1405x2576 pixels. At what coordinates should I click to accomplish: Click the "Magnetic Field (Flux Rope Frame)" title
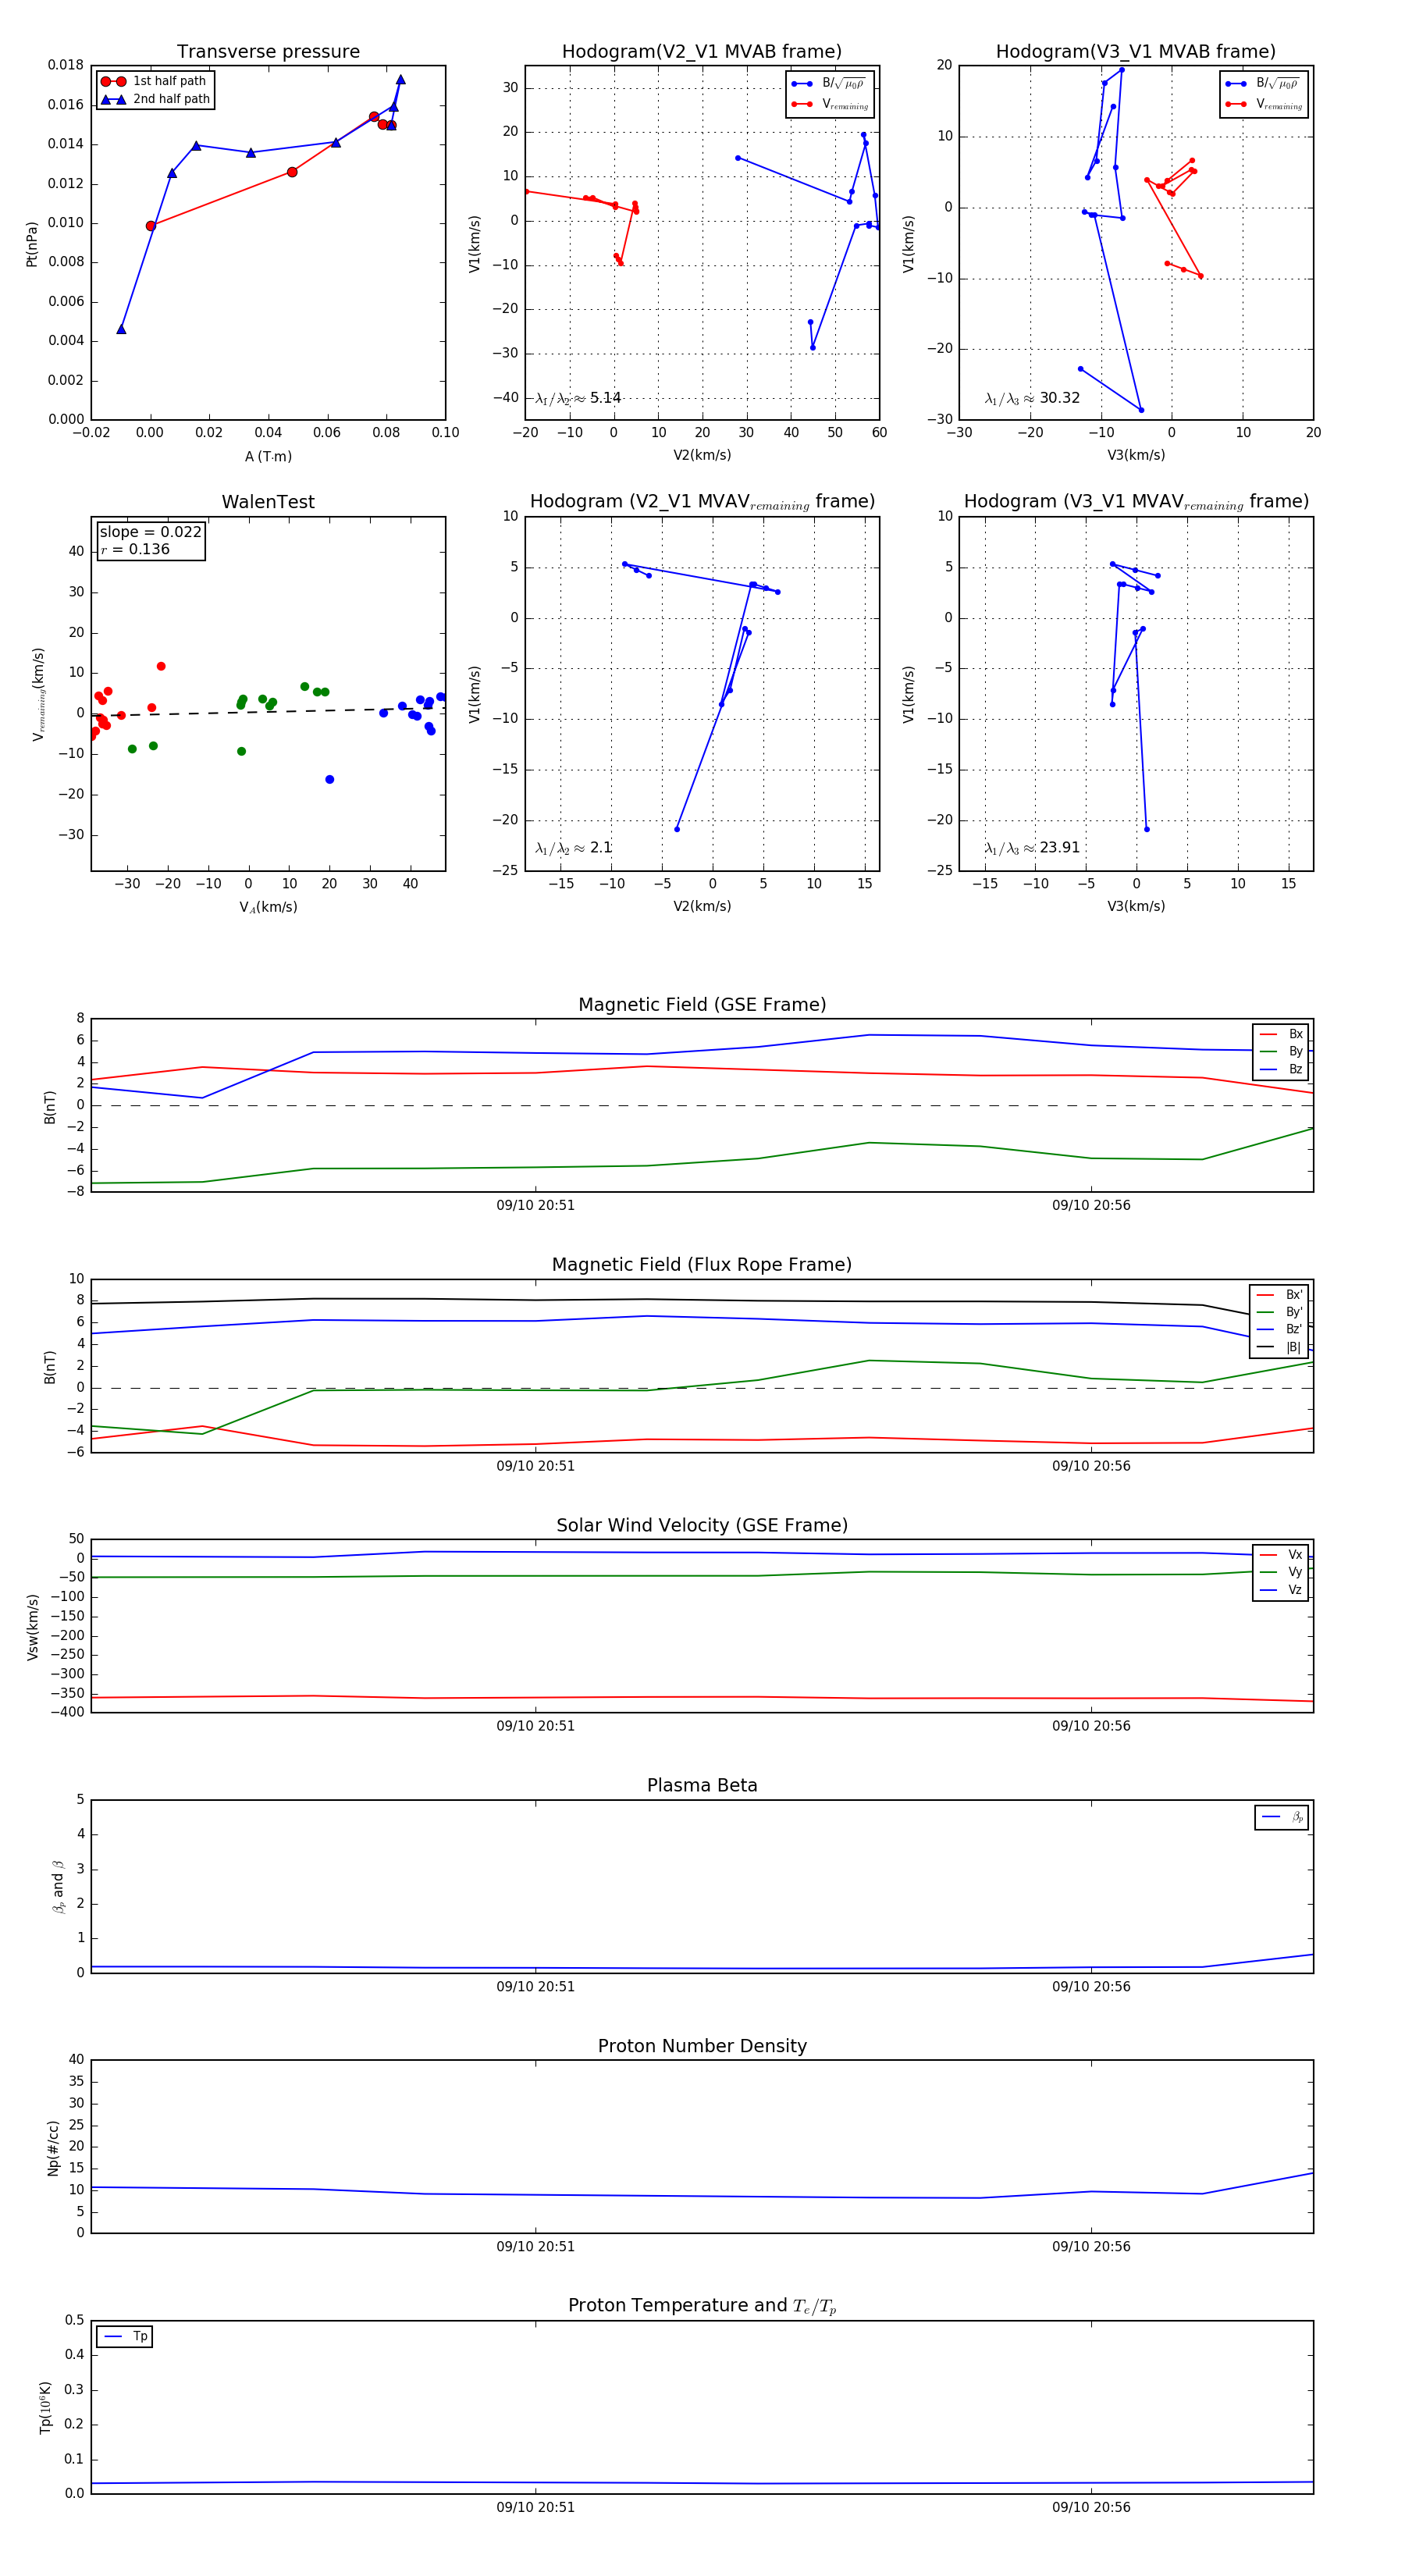click(x=702, y=1265)
